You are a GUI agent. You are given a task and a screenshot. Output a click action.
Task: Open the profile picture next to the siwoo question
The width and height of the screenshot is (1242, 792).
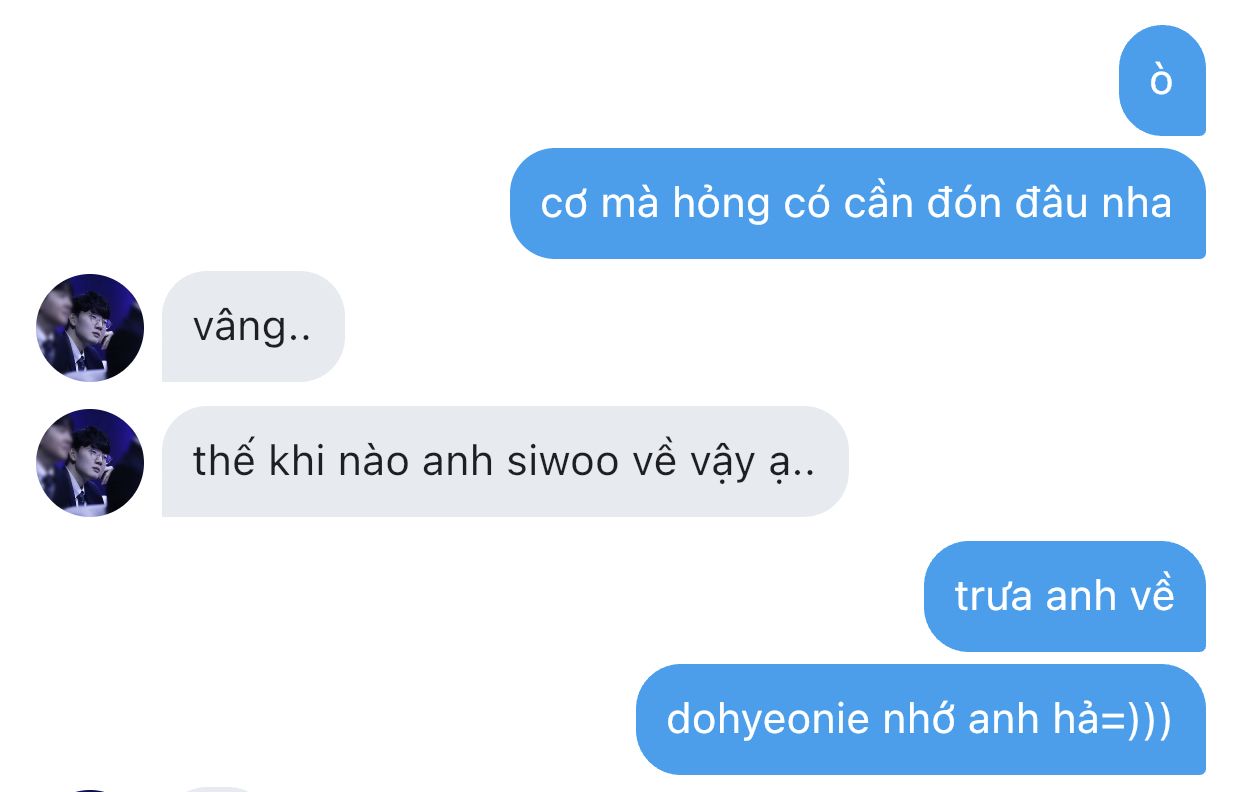(90, 462)
